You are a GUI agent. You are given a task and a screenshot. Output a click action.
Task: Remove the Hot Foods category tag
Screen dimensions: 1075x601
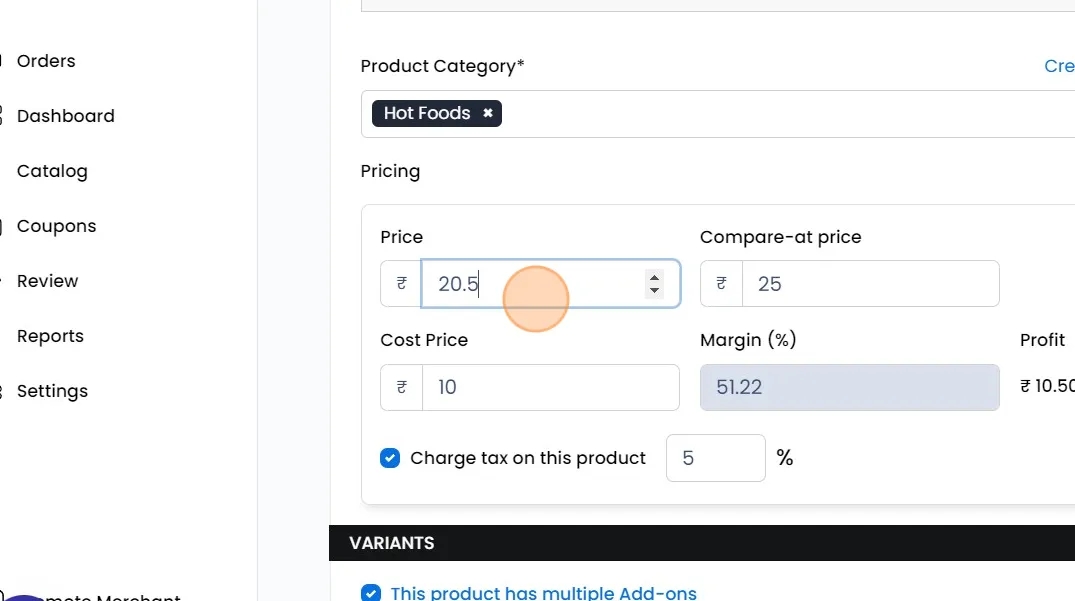click(x=488, y=113)
